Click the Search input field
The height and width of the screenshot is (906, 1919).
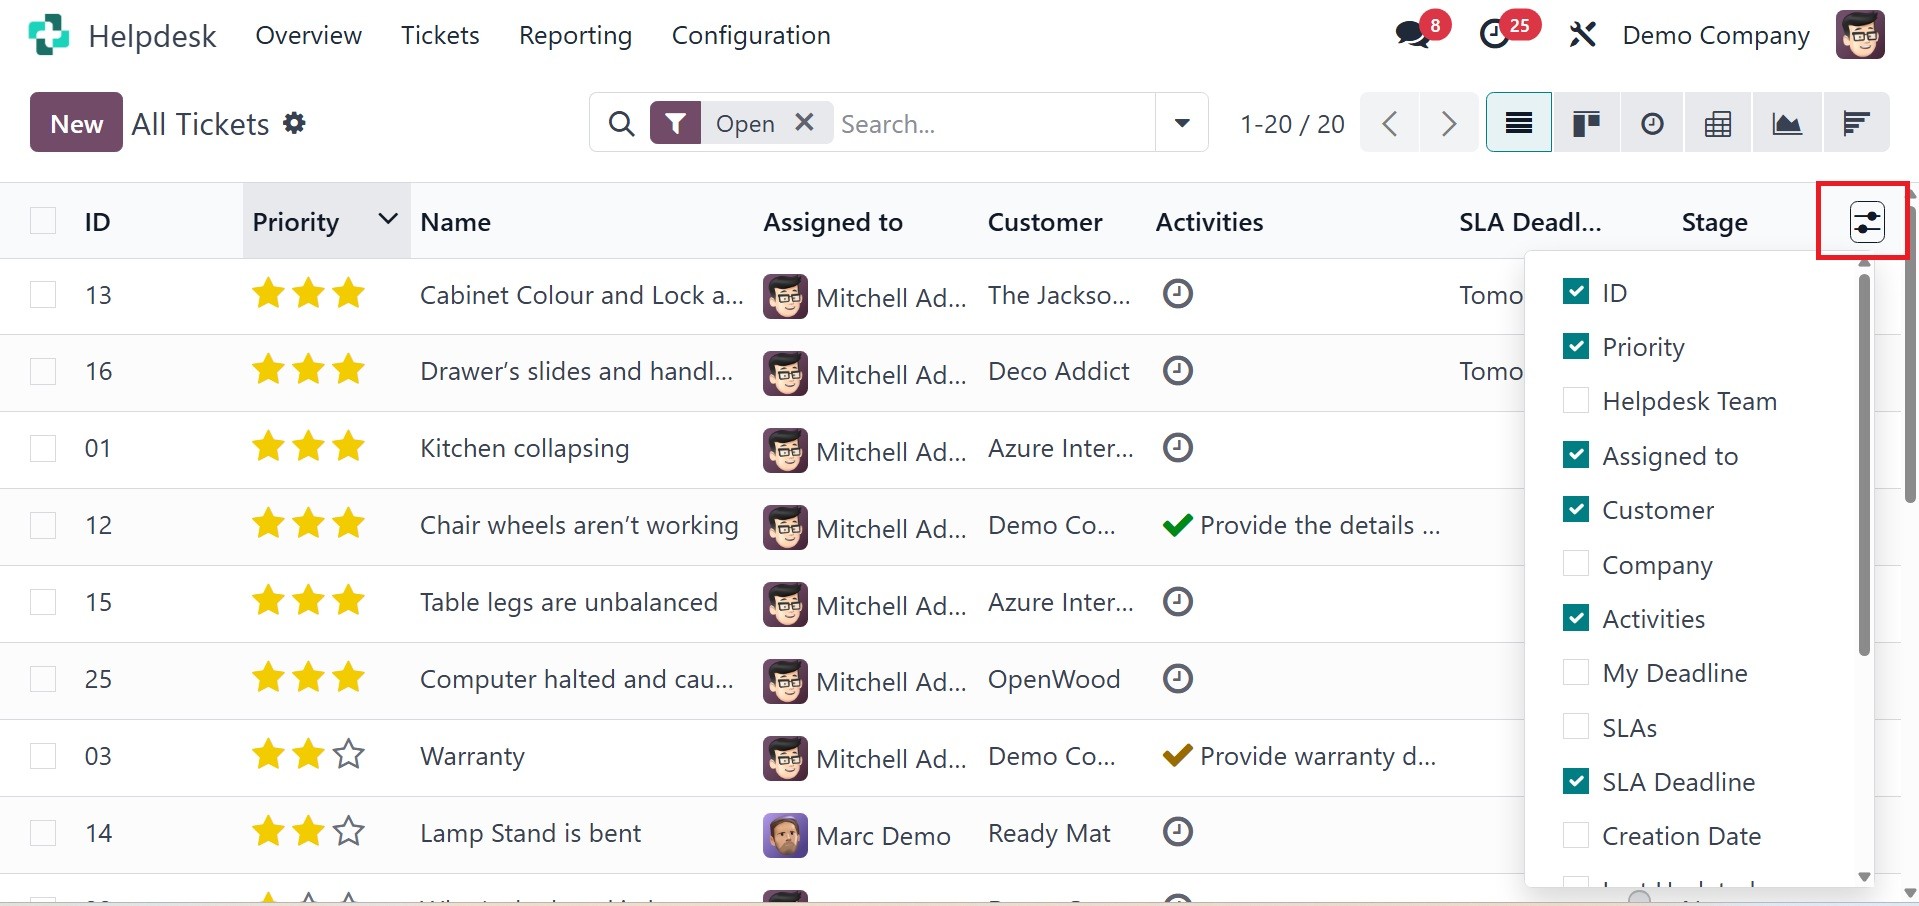[x=990, y=123]
